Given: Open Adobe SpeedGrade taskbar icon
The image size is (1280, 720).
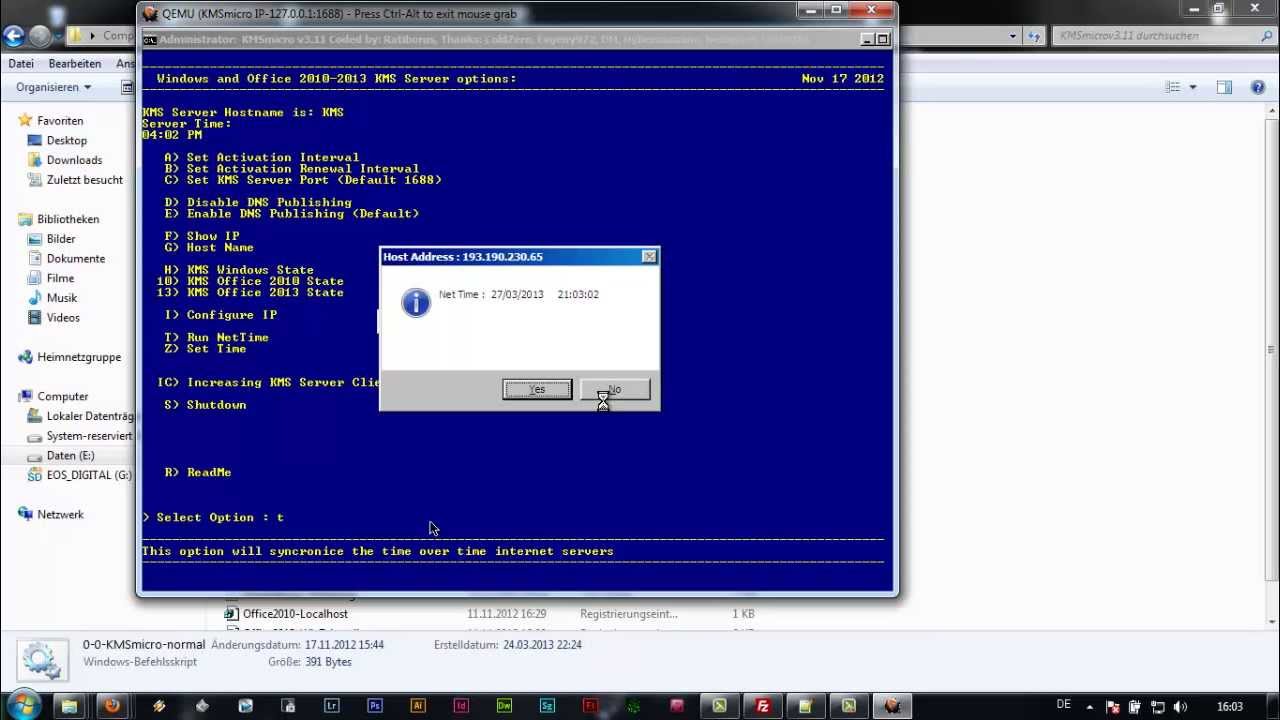Looking at the screenshot, I should (x=547, y=706).
